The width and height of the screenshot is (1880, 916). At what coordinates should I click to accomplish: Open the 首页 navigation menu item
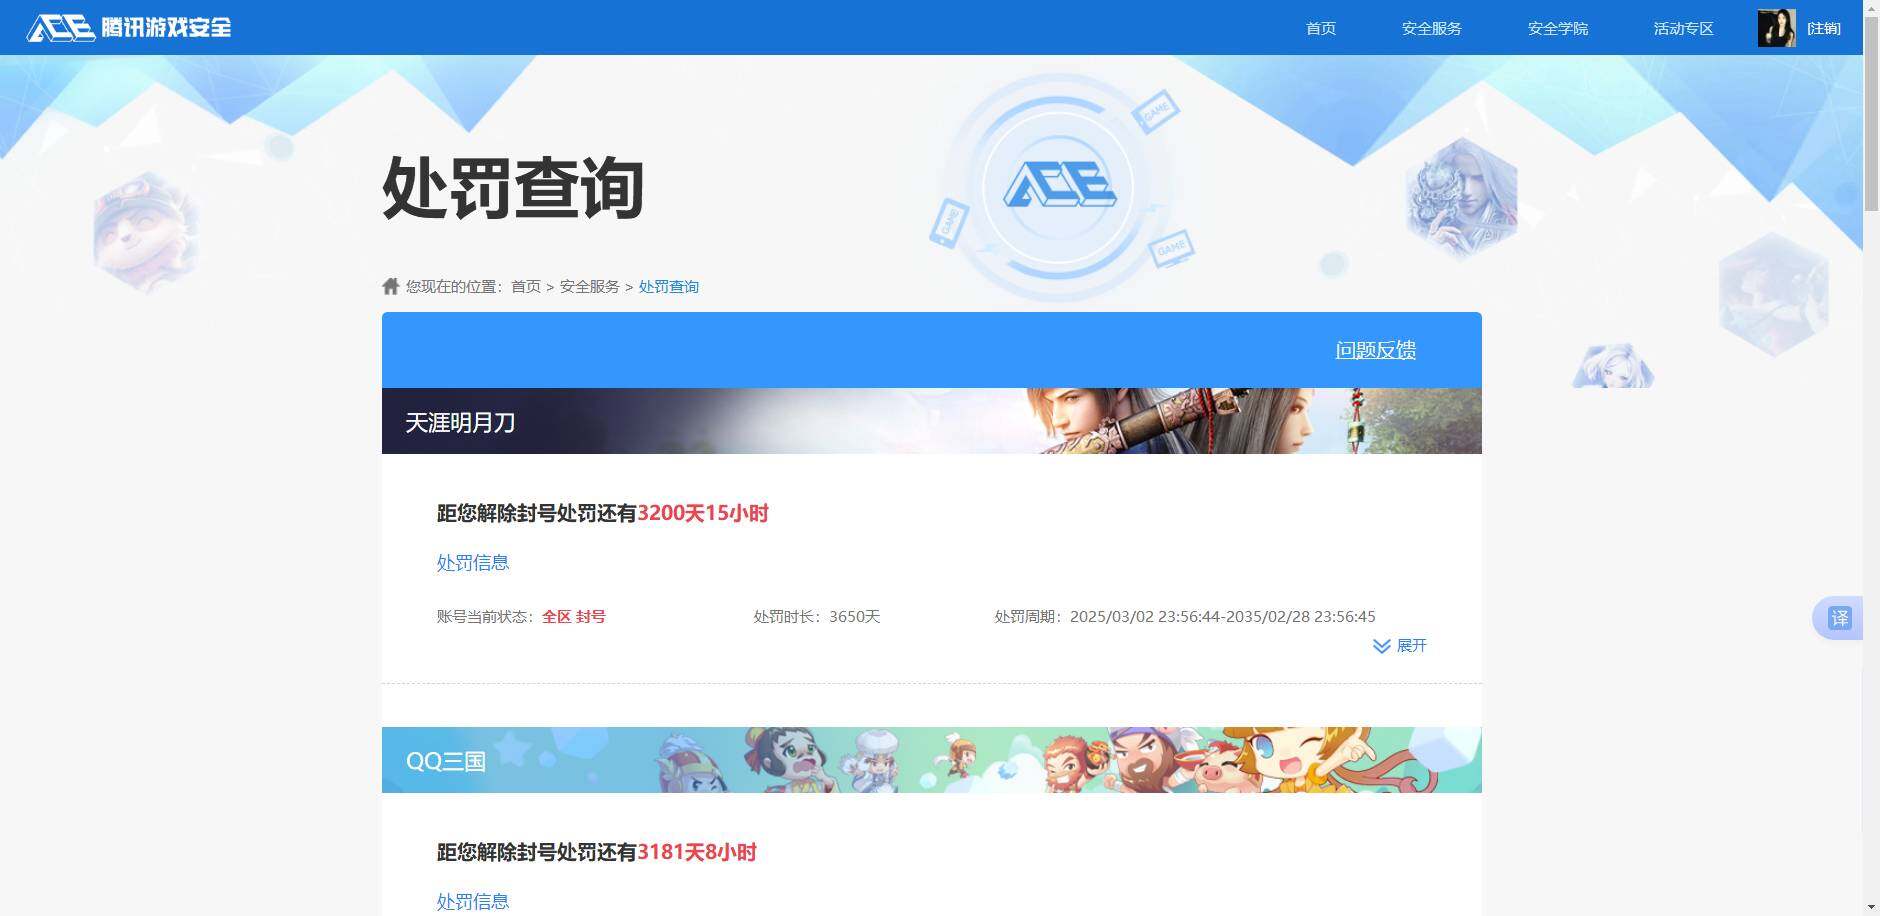[x=1321, y=28]
